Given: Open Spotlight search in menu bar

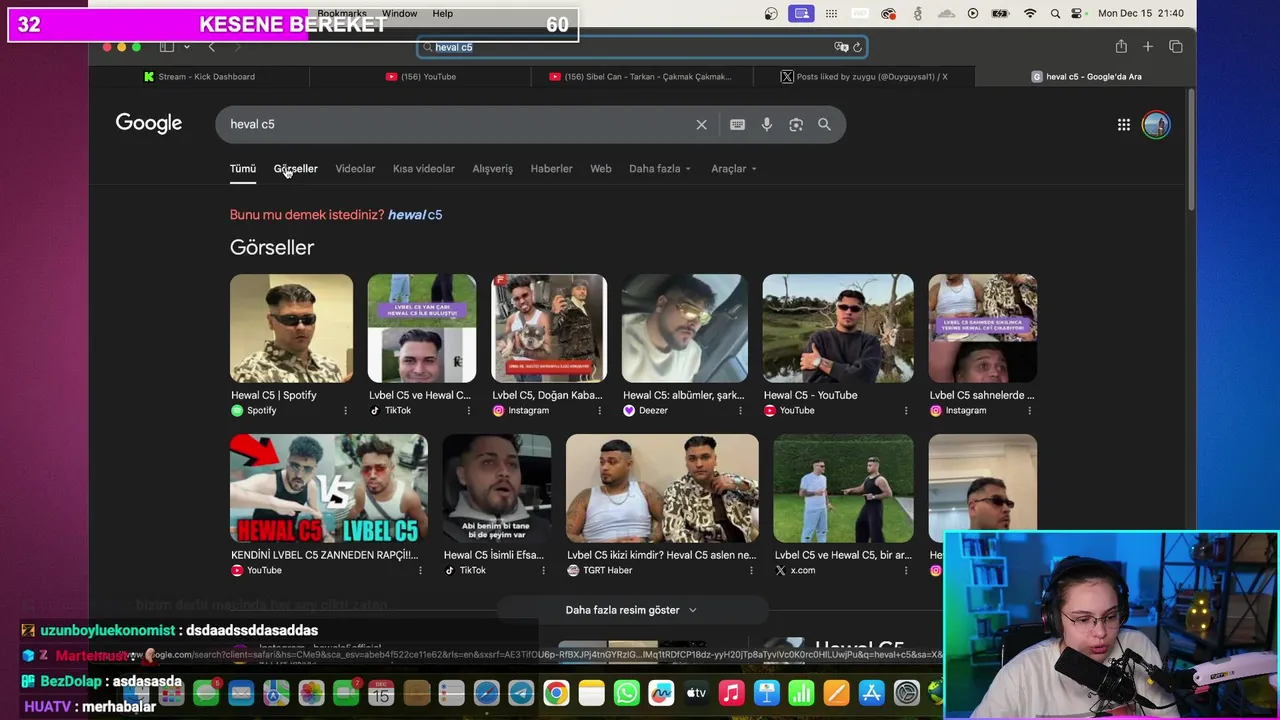Looking at the screenshot, I should 1056,14.
